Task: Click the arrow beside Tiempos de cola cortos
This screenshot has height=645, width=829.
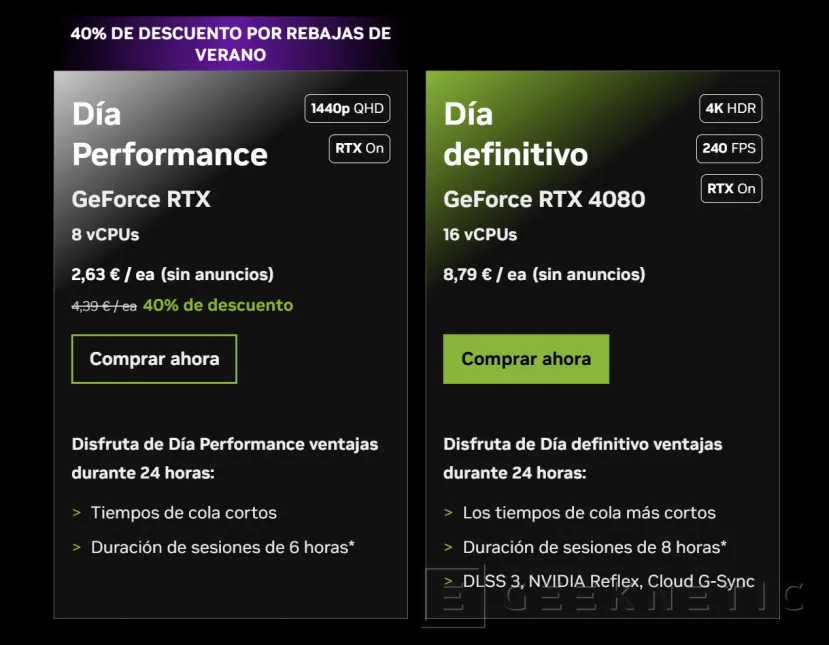Action: point(75,512)
